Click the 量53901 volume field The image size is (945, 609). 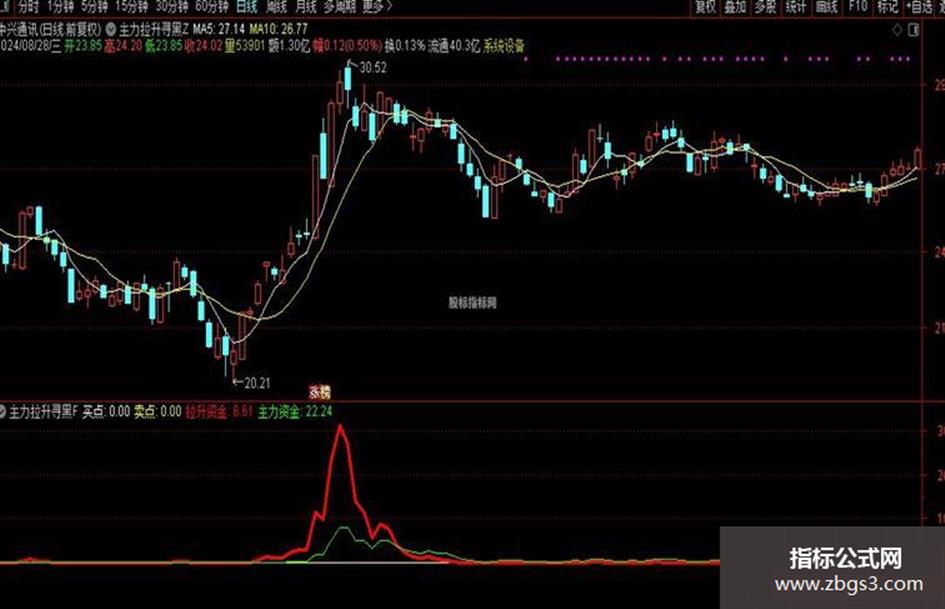(x=245, y=46)
